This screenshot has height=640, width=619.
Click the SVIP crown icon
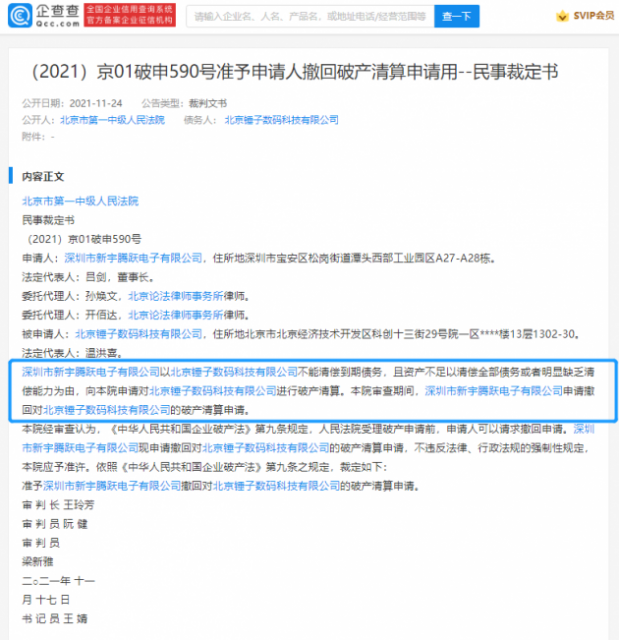click(562, 16)
